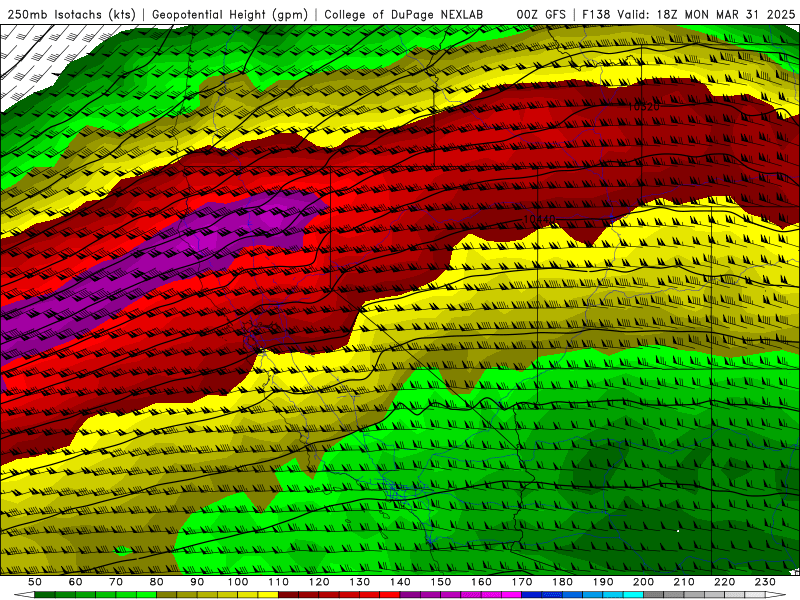This screenshot has width=800, height=600.
Task: Click the '00Z GFS' model run label
Action: tap(541, 15)
